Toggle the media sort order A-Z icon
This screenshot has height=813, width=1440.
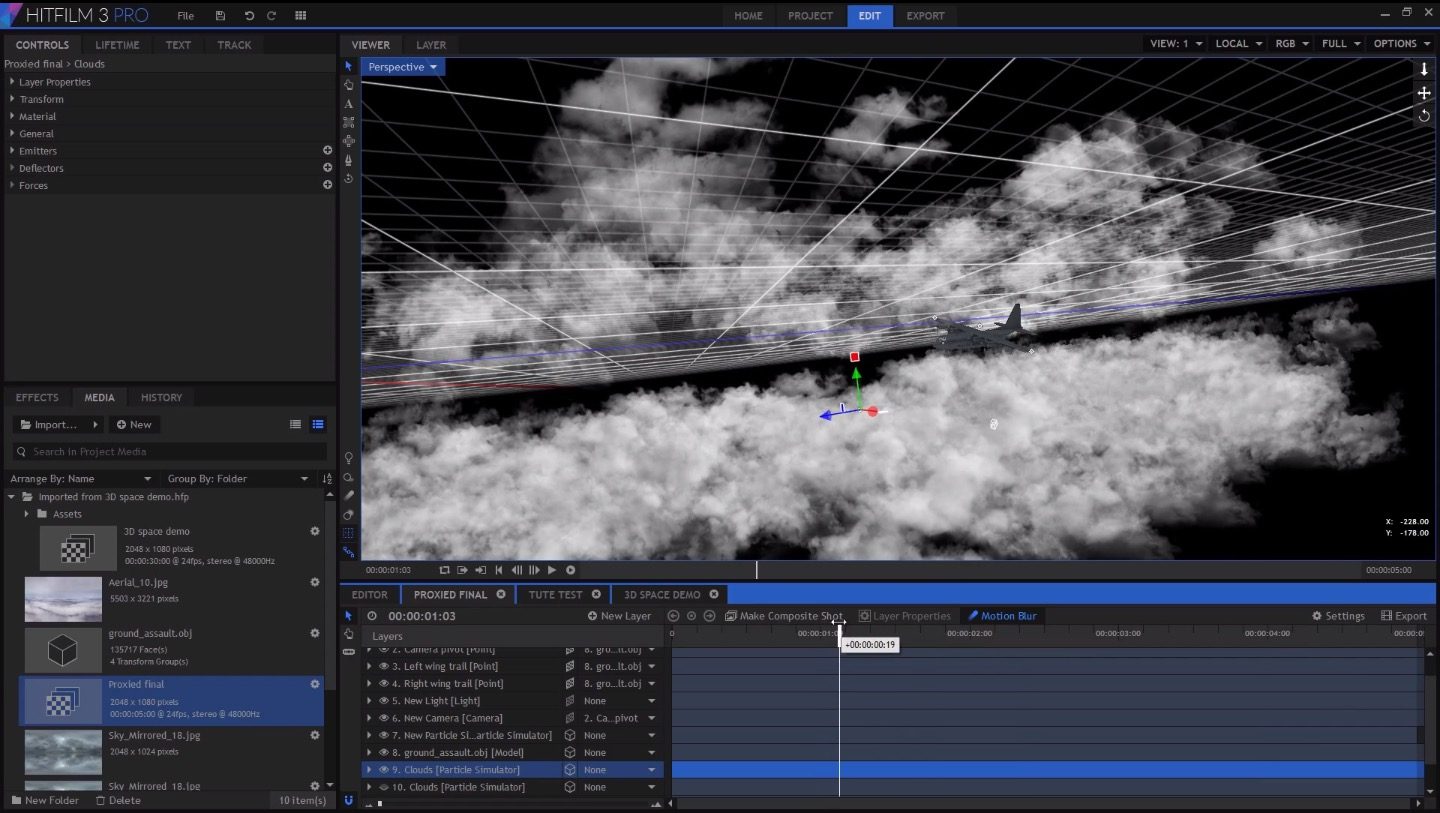point(327,479)
